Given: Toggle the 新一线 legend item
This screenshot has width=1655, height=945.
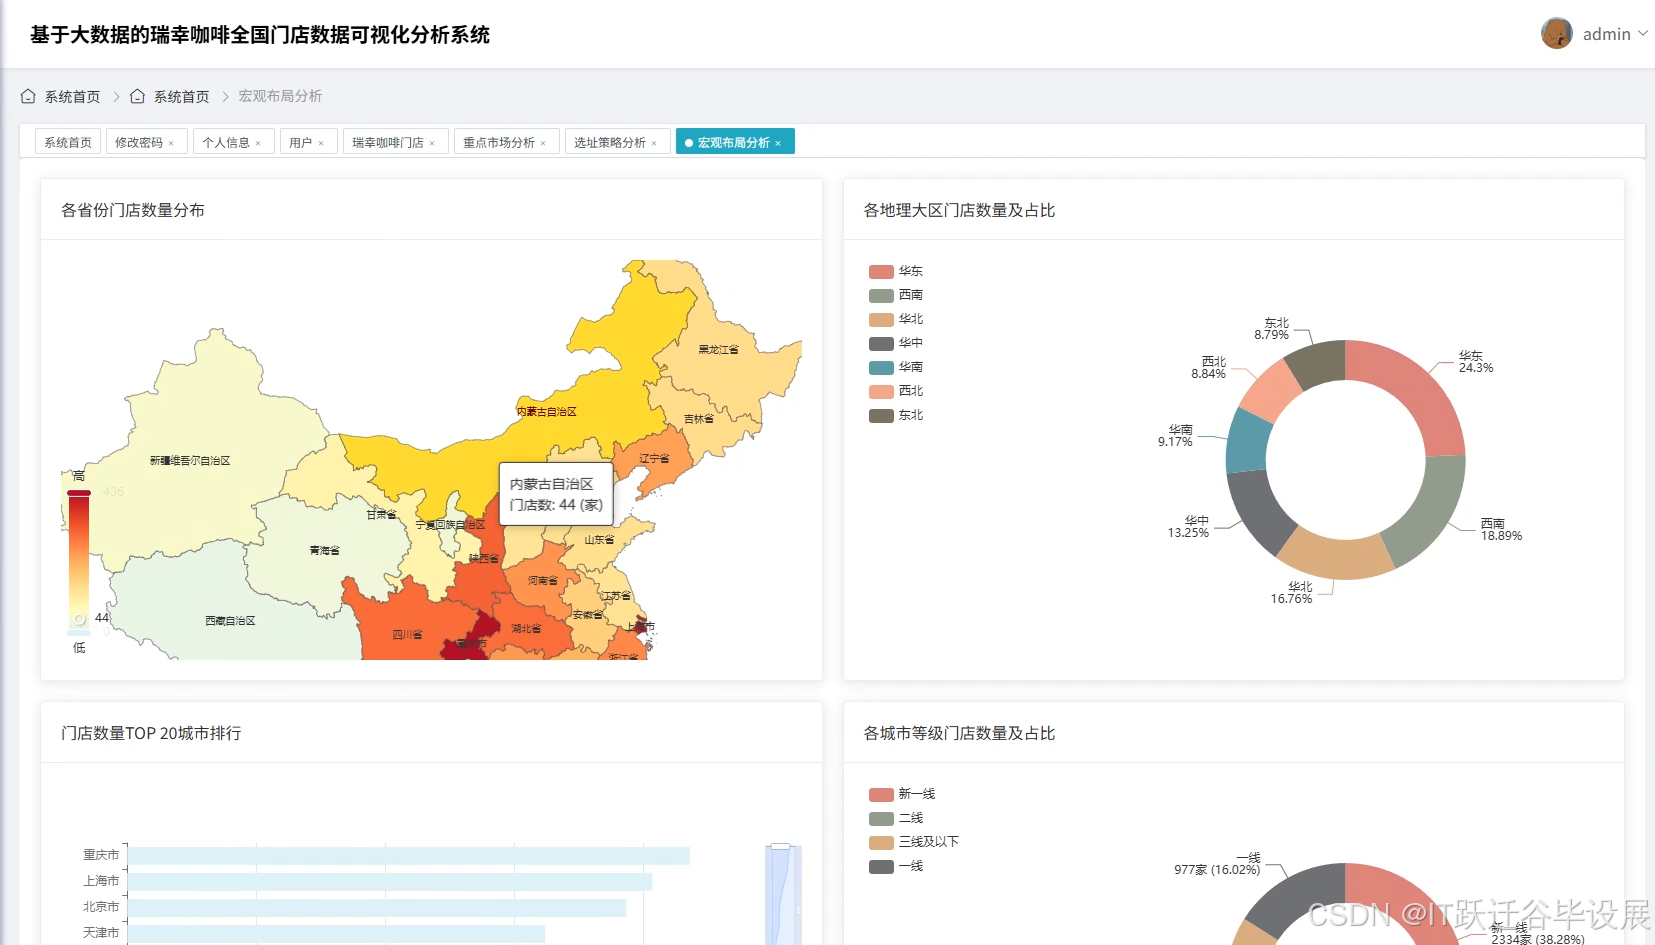Looking at the screenshot, I should [902, 794].
